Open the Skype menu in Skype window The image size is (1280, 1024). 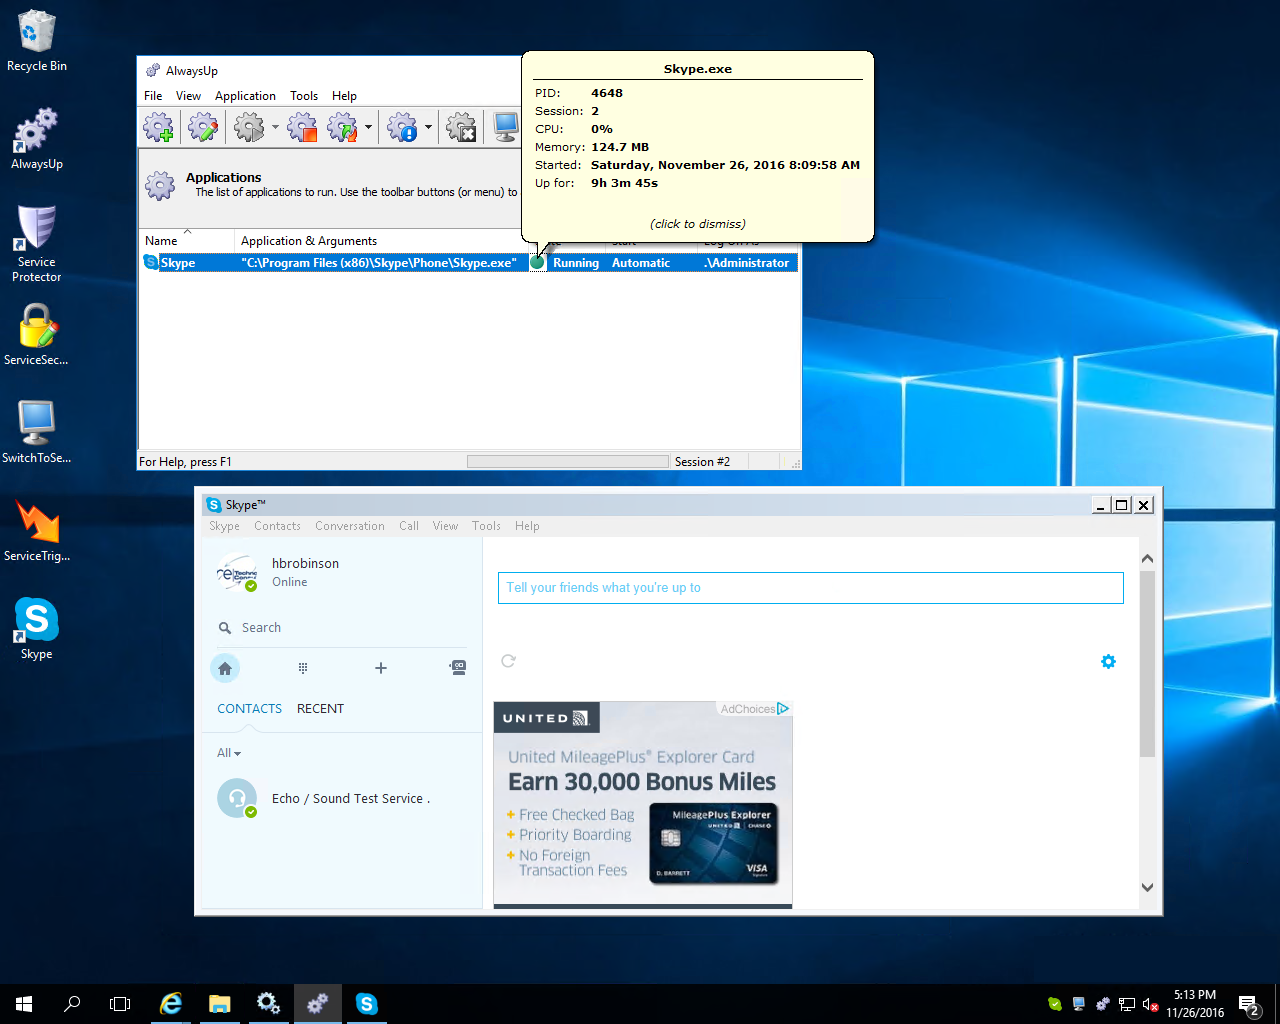click(224, 526)
